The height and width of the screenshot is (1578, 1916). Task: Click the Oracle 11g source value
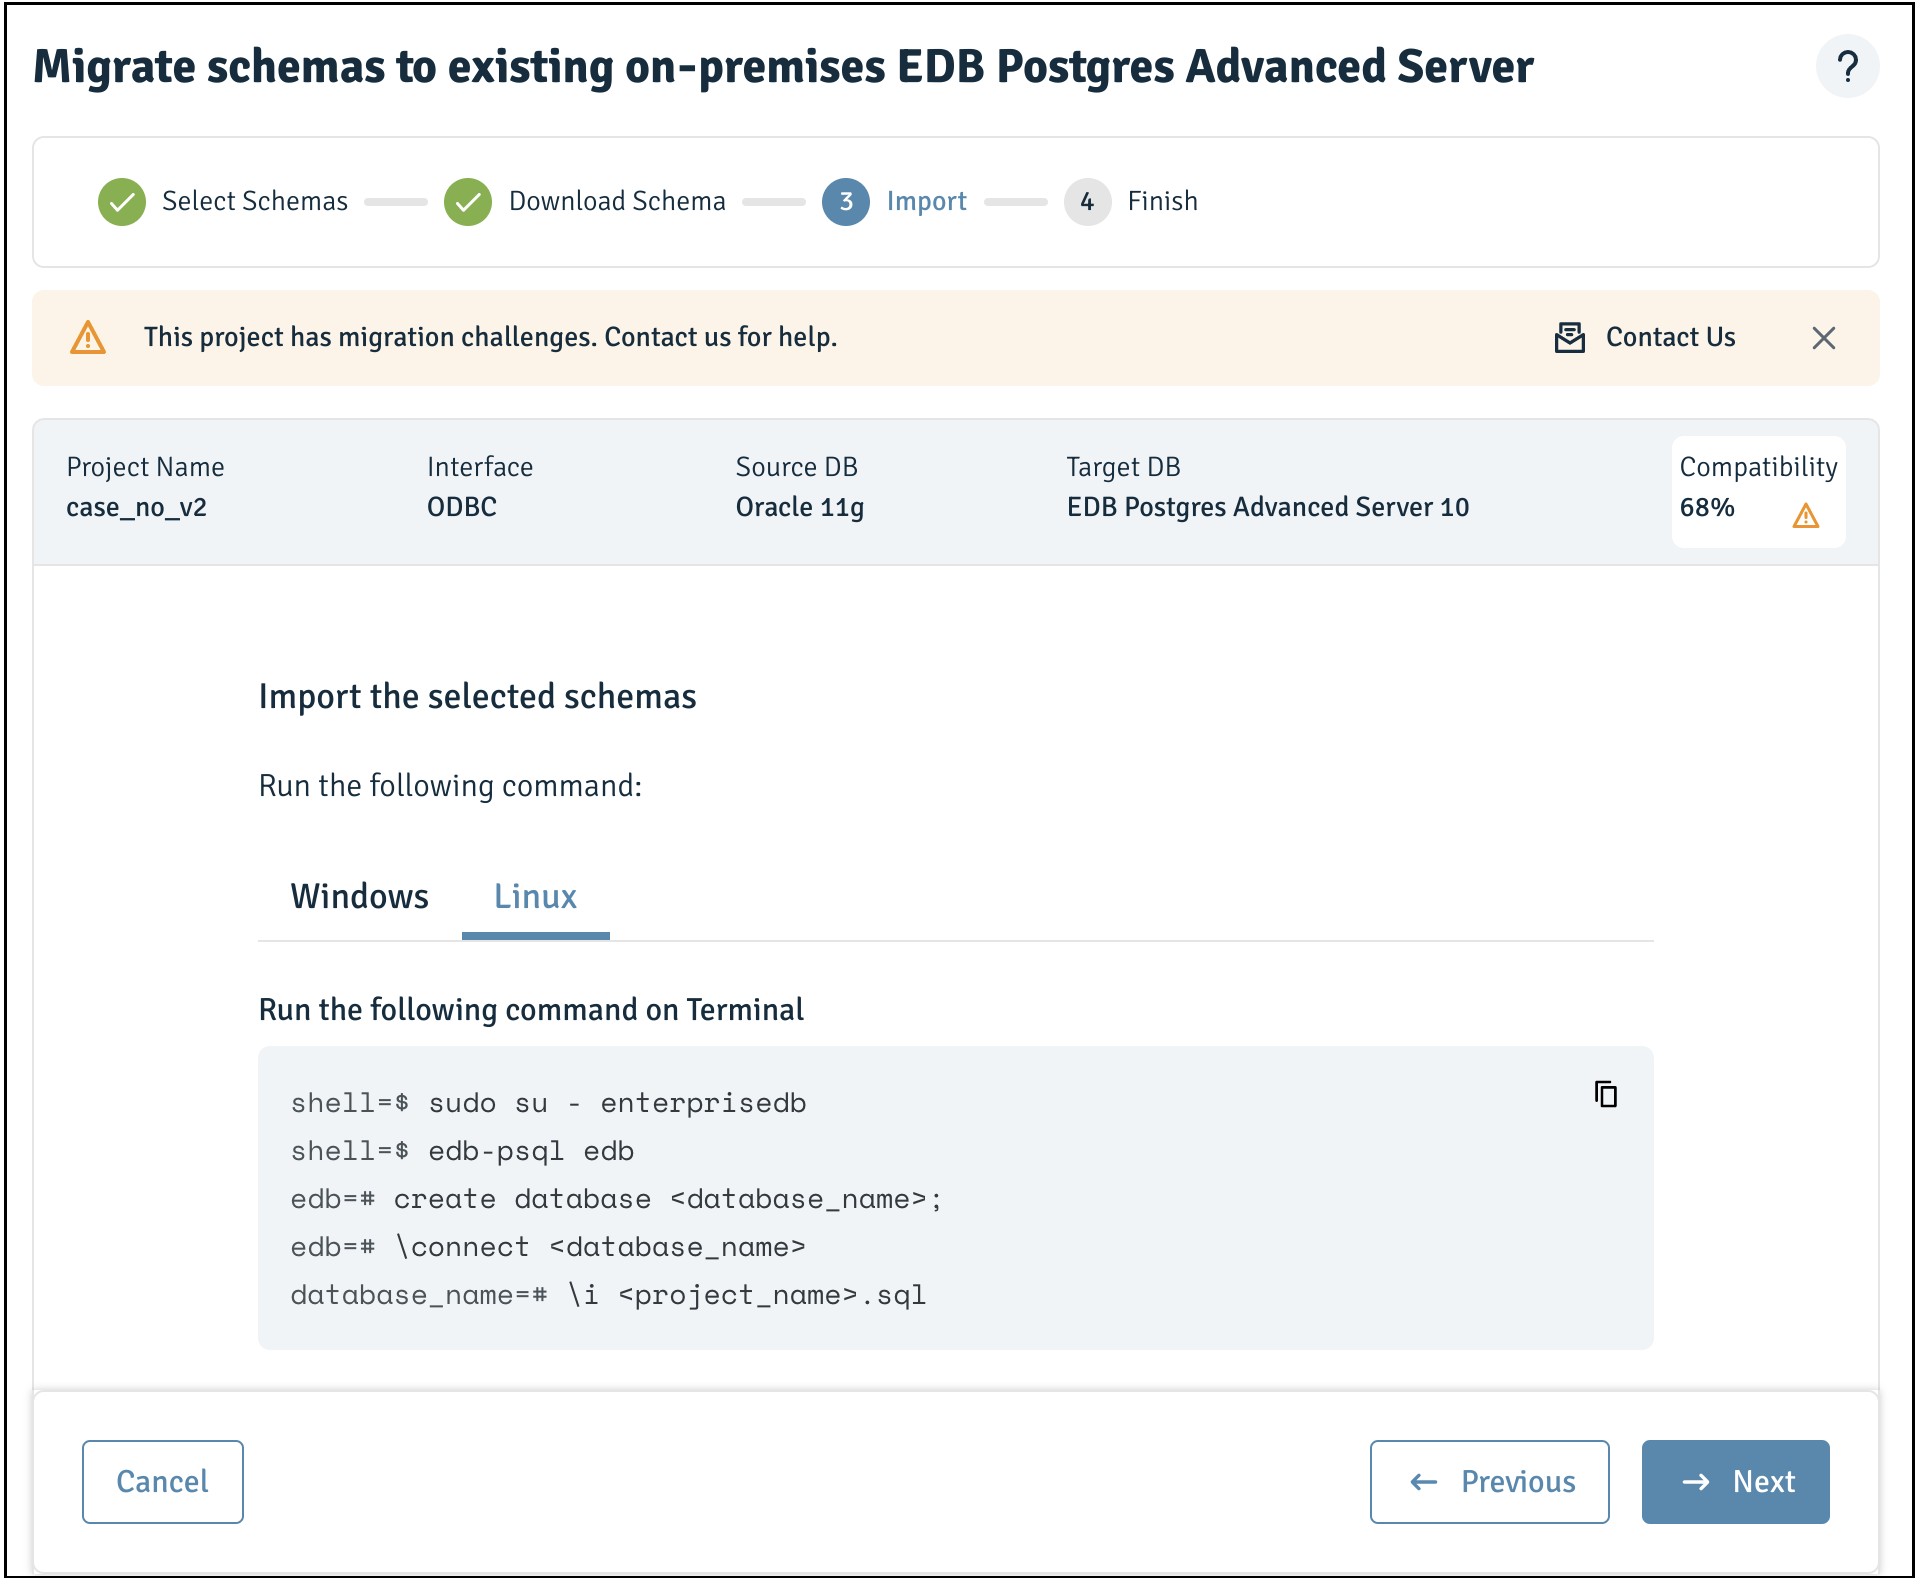pyautogui.click(x=800, y=508)
